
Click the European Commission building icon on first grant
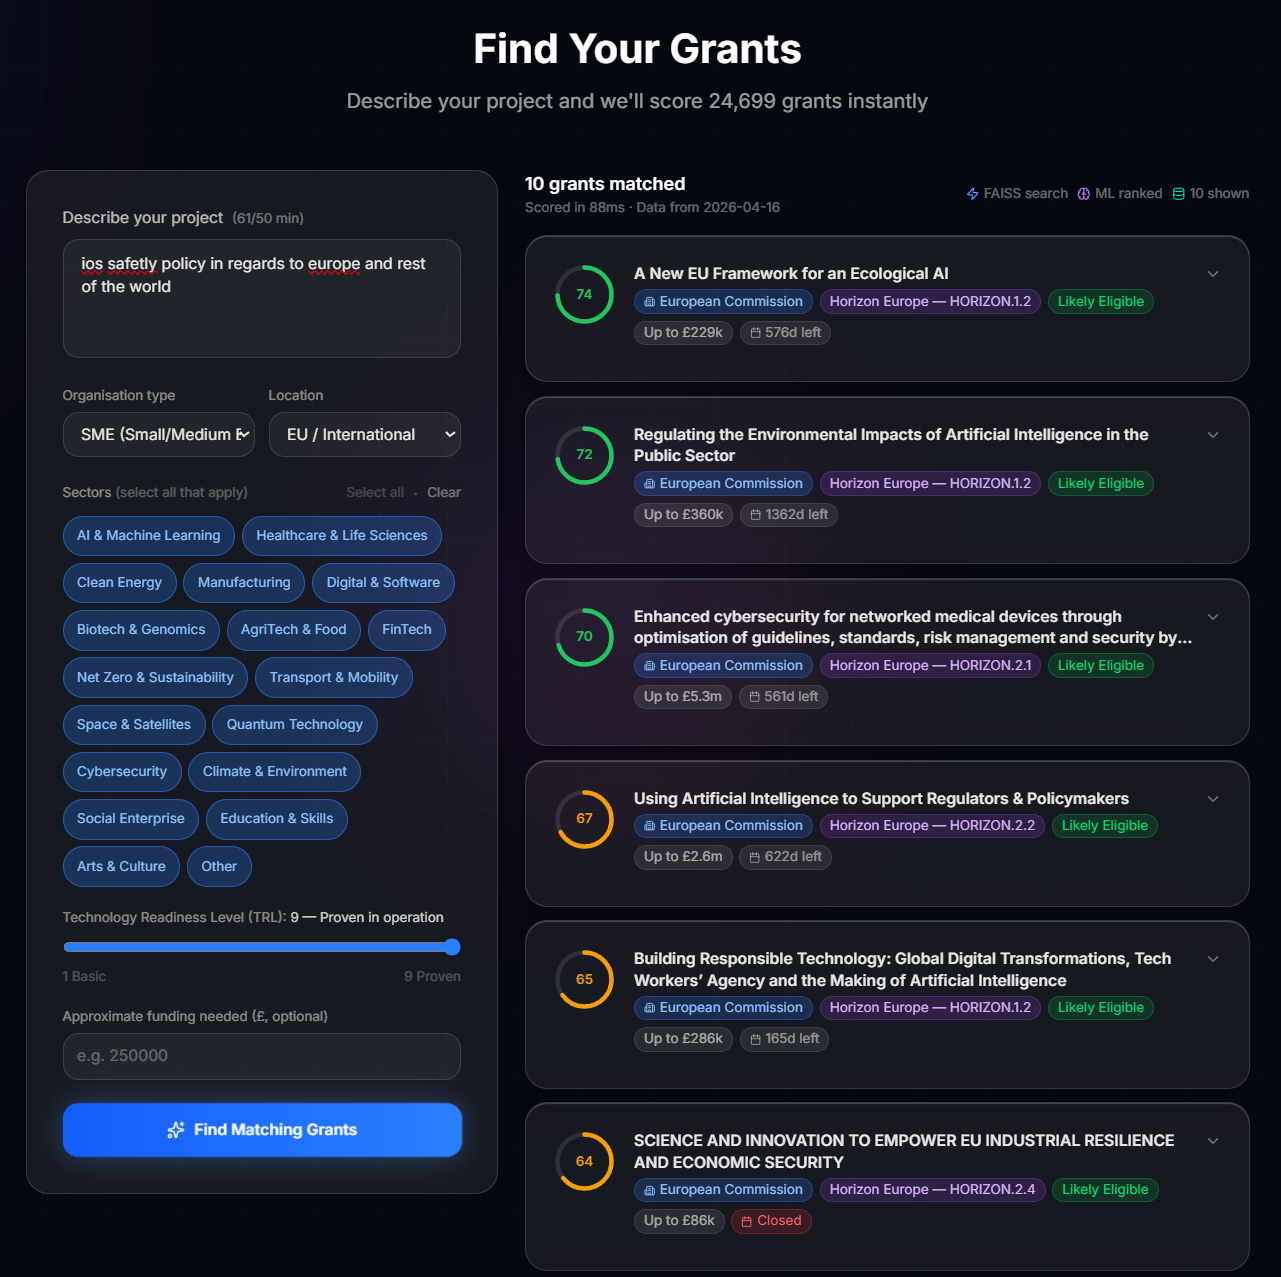[651, 301]
